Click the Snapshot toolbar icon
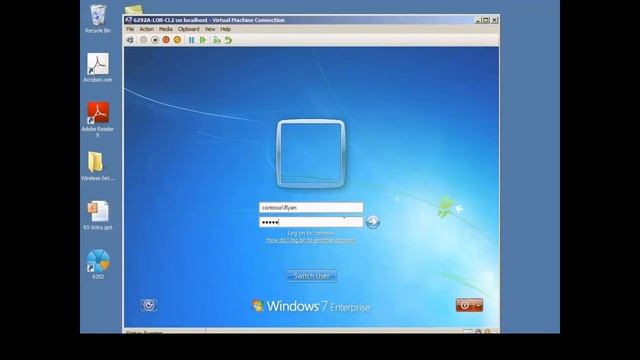Viewport: 640px width, 360px height. pyautogui.click(x=217, y=40)
